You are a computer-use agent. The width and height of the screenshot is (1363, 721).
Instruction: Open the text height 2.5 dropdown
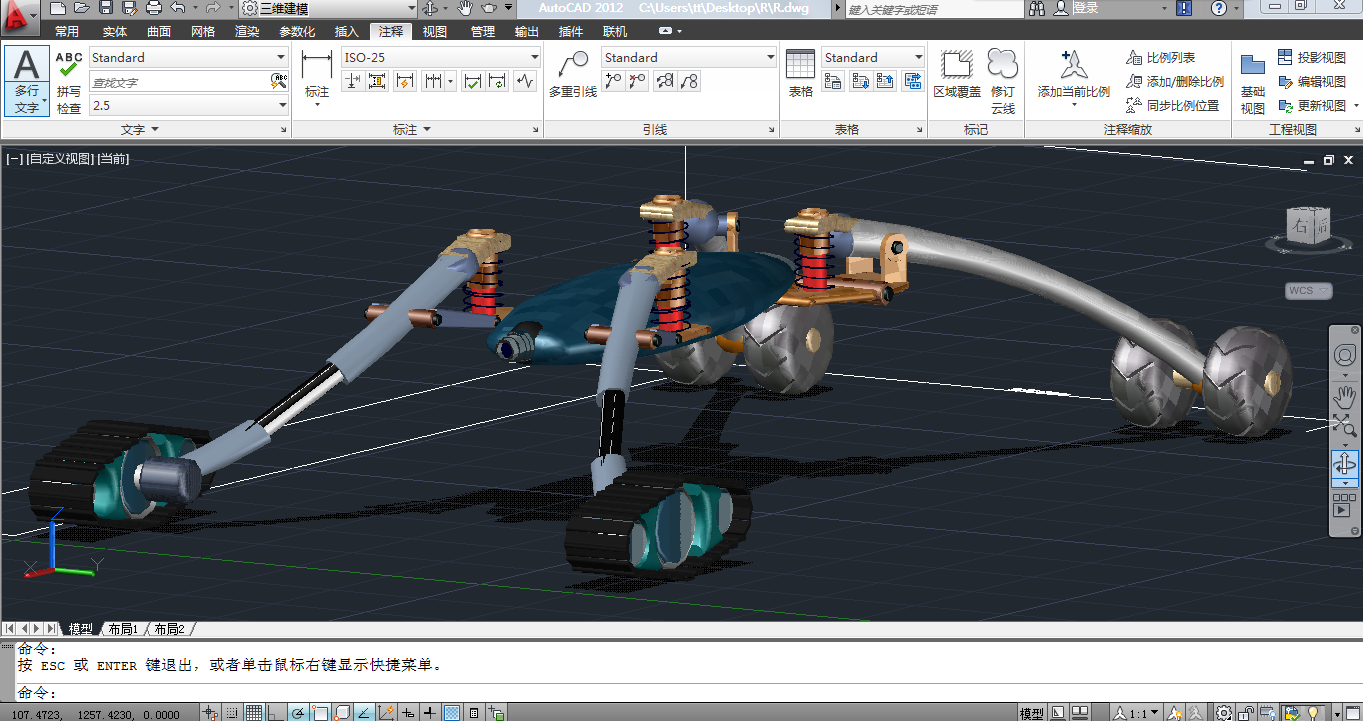[x=189, y=105]
